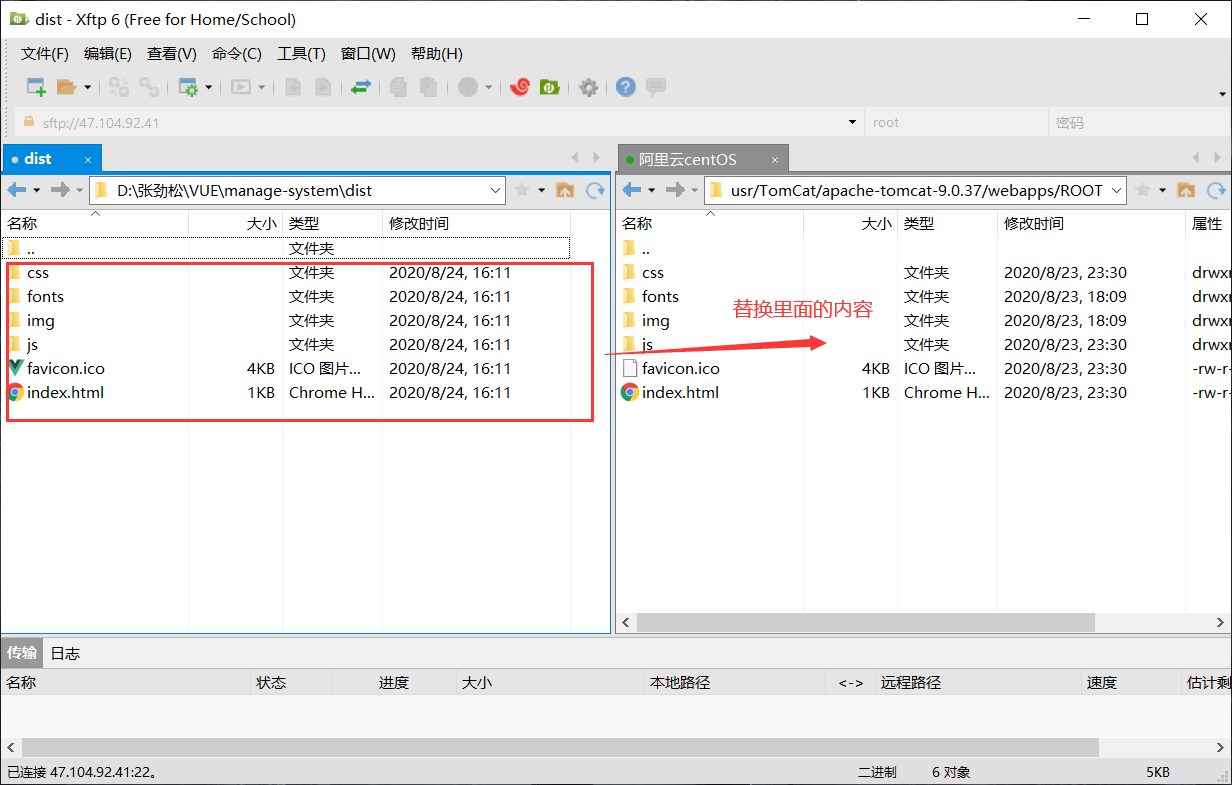The width and height of the screenshot is (1232, 785).
Task: Click the grey globe toolbar icon
Action: pyautogui.click(x=468, y=87)
